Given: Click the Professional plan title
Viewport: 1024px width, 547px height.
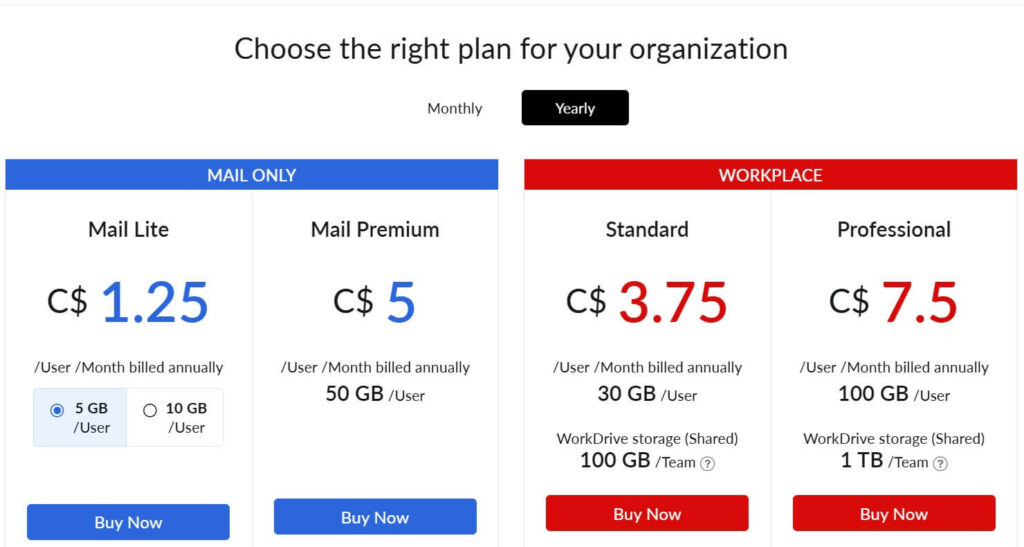Looking at the screenshot, I should click(x=894, y=229).
